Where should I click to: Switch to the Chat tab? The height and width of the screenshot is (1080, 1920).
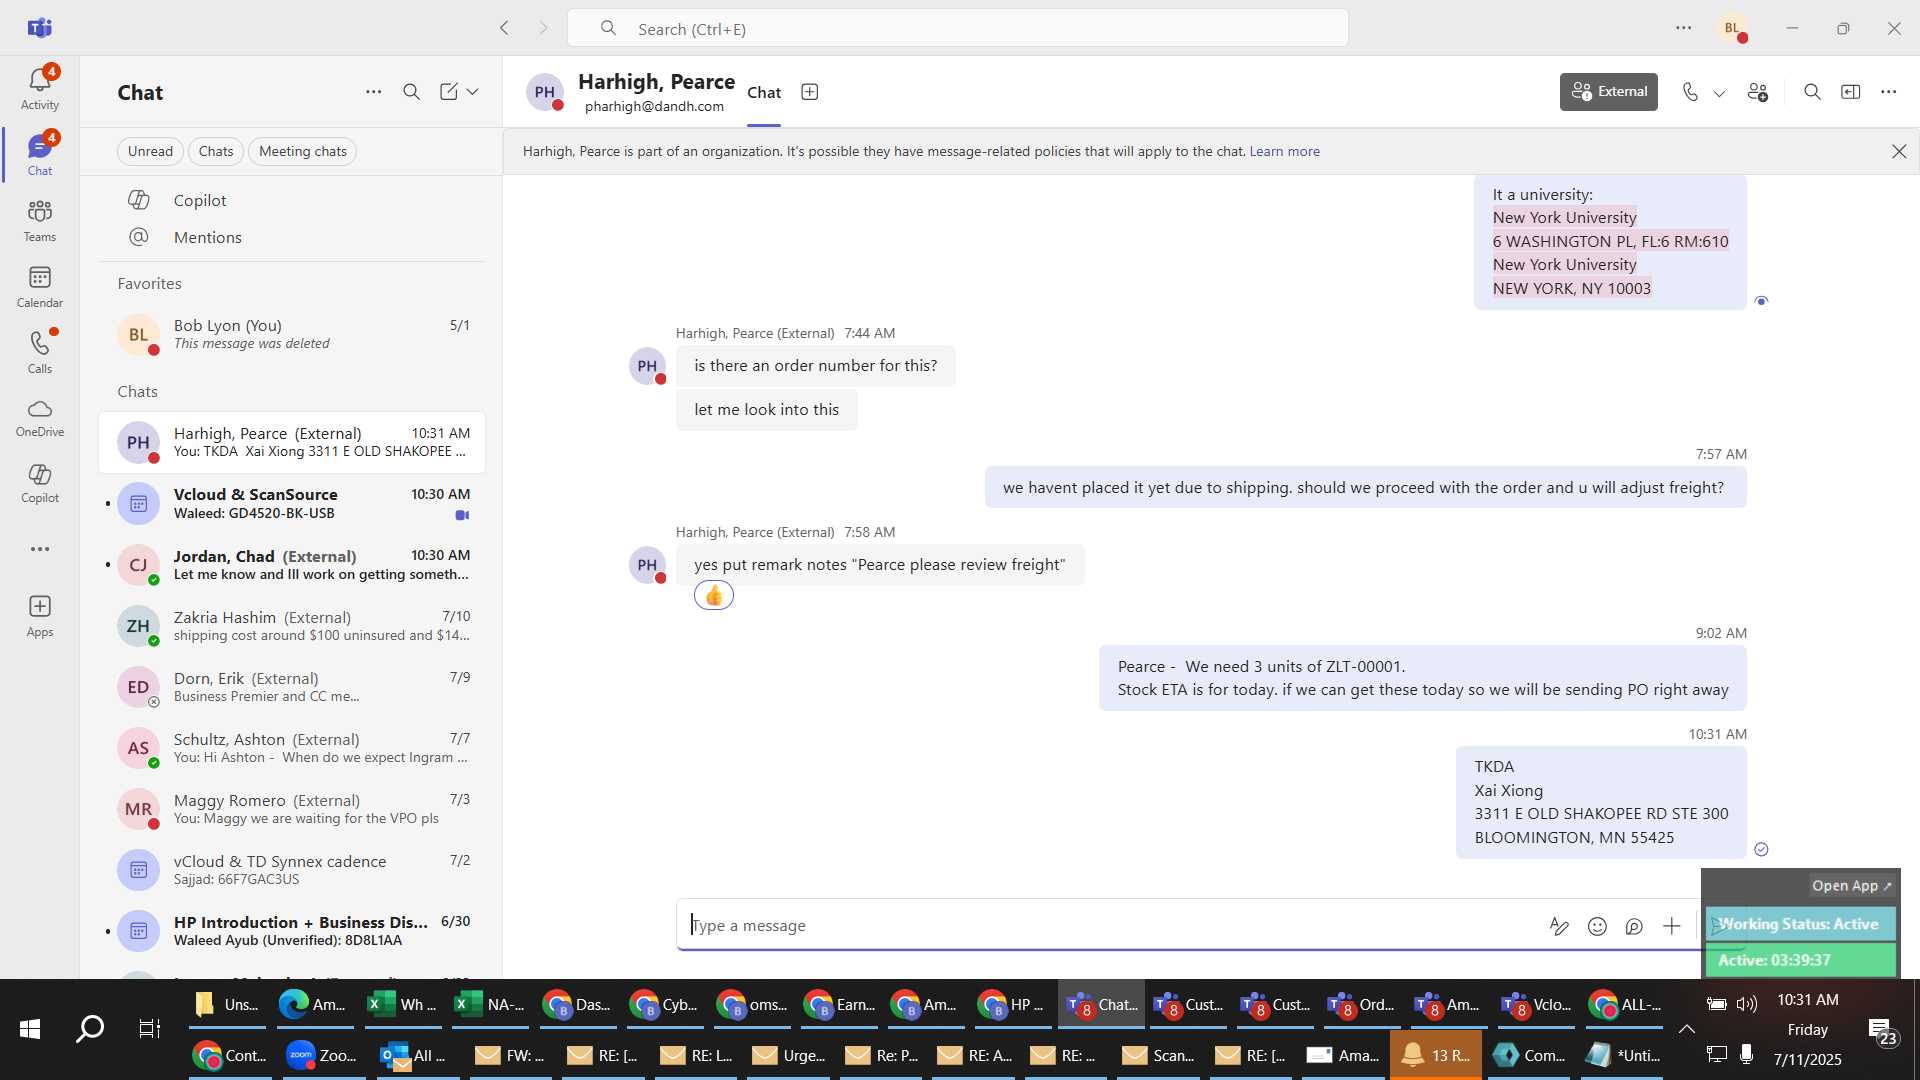click(764, 93)
